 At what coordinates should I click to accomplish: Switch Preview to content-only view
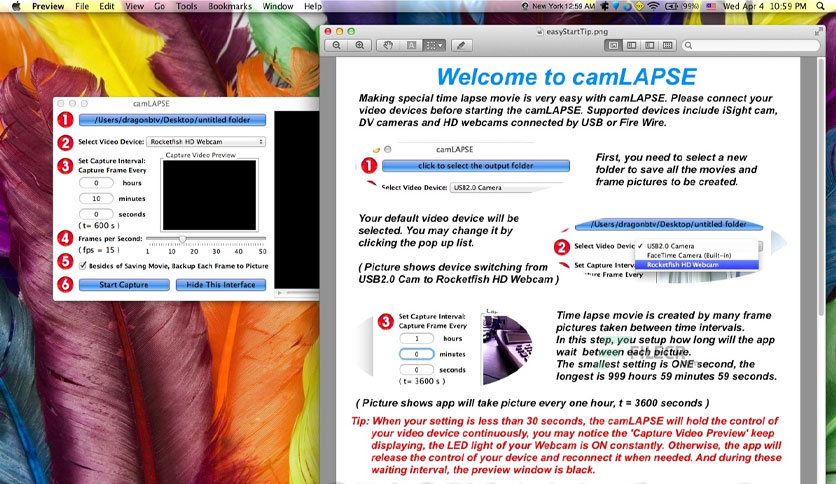pos(613,45)
